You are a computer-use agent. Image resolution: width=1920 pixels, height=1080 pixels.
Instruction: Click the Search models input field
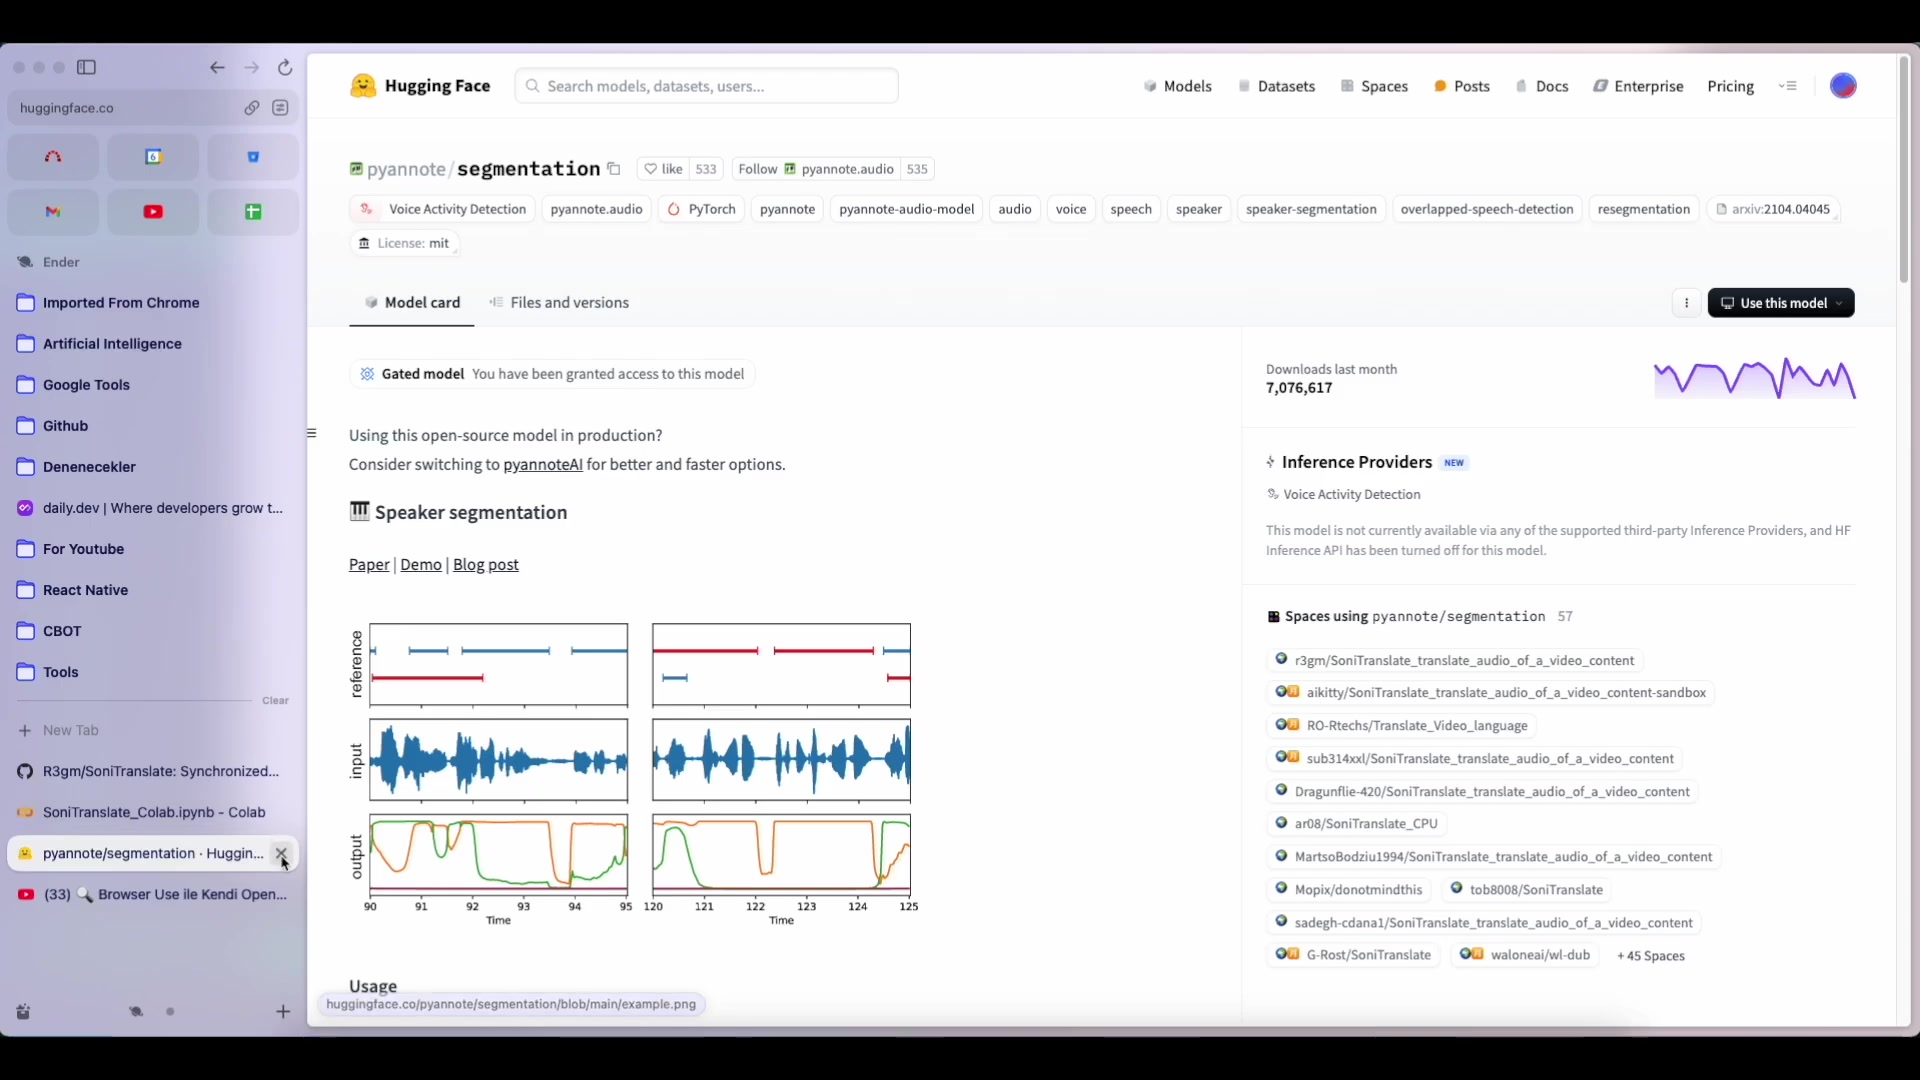click(x=707, y=86)
